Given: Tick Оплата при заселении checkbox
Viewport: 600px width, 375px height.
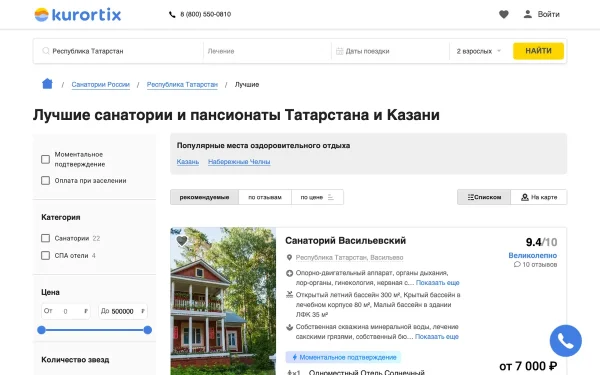Looking at the screenshot, I should coord(46,180).
